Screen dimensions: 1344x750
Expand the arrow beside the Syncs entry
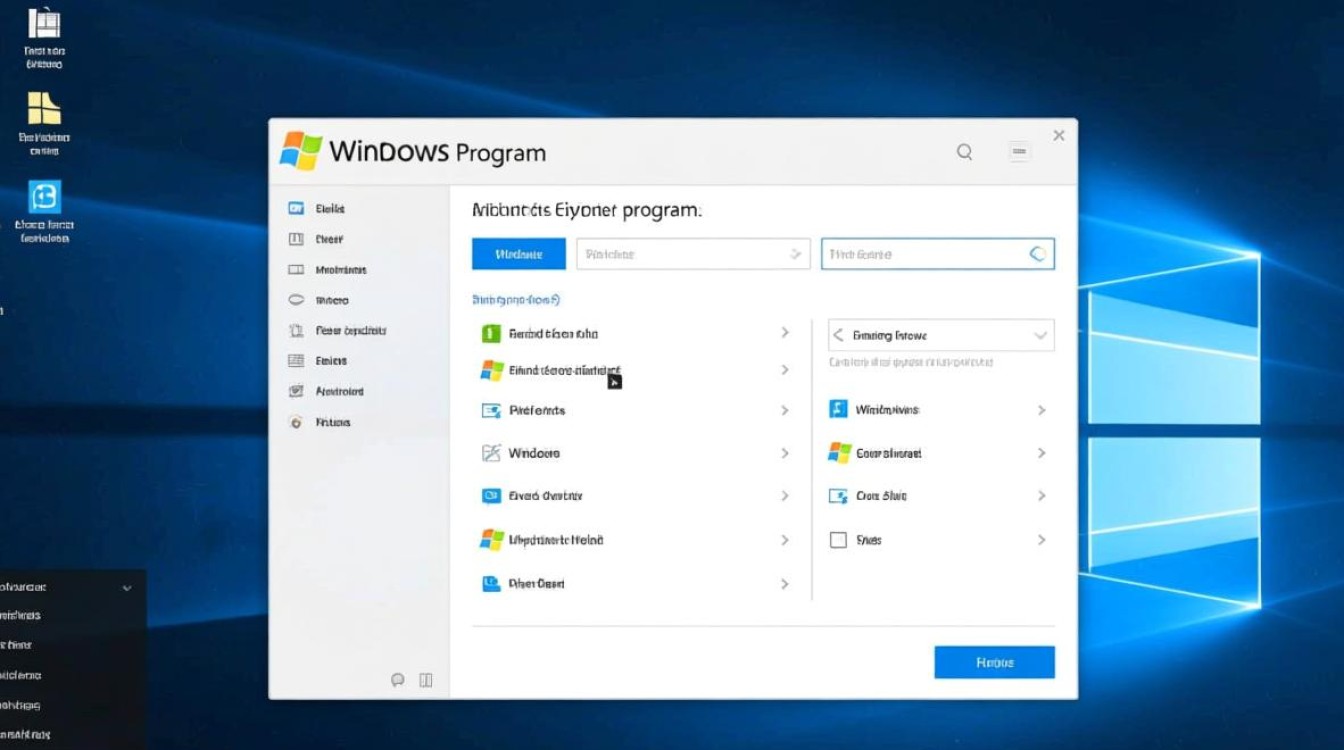coord(1041,539)
